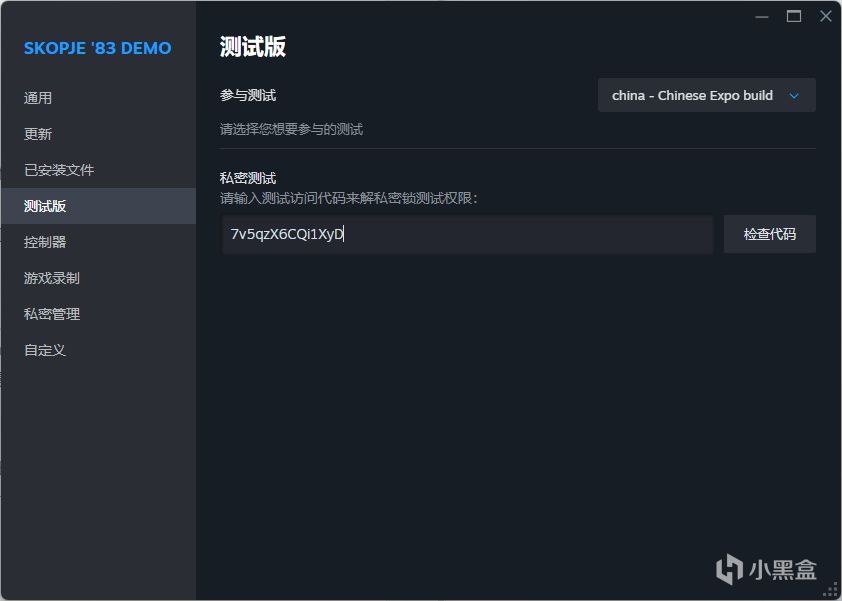The height and width of the screenshot is (601, 842).
Task: Open the 自定义 section
Action: click(x=98, y=350)
